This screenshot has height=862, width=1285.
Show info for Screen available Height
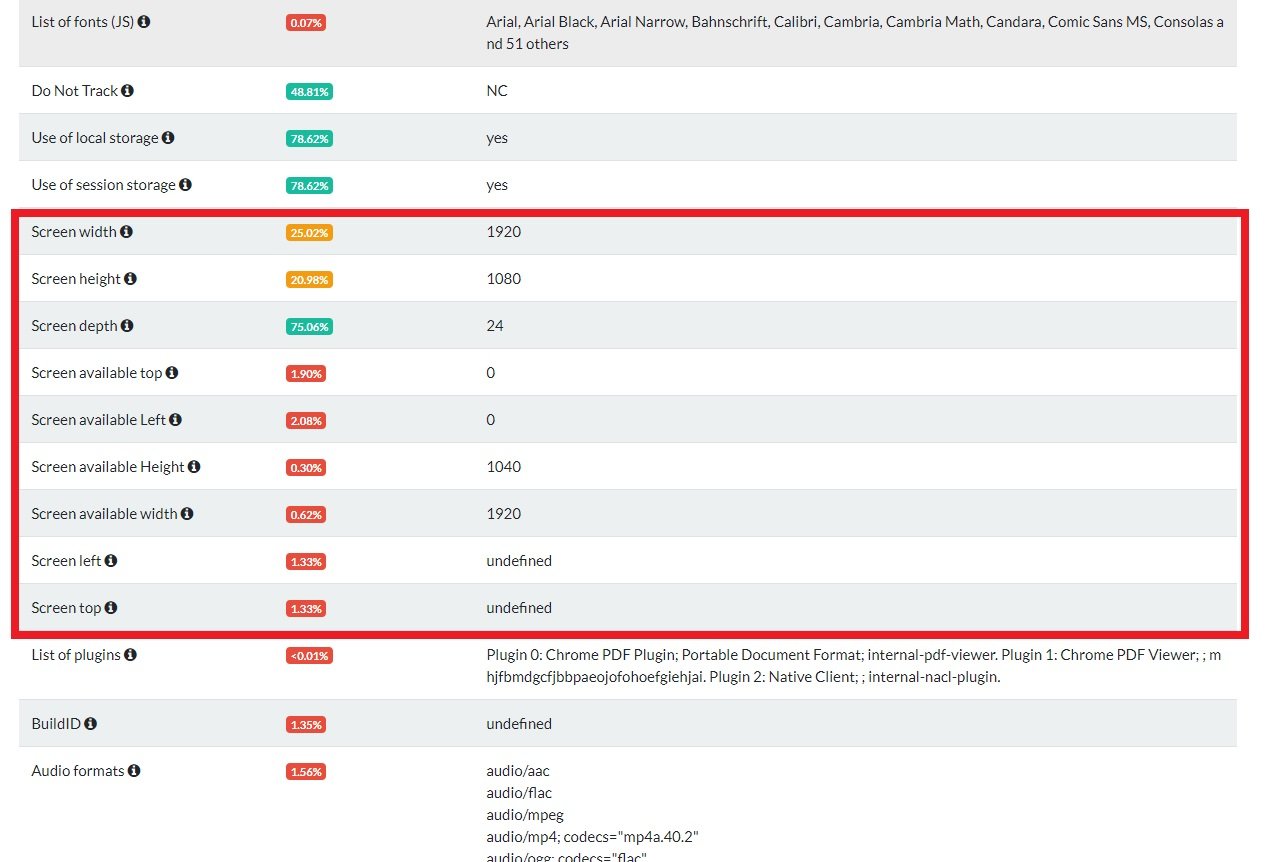point(194,467)
